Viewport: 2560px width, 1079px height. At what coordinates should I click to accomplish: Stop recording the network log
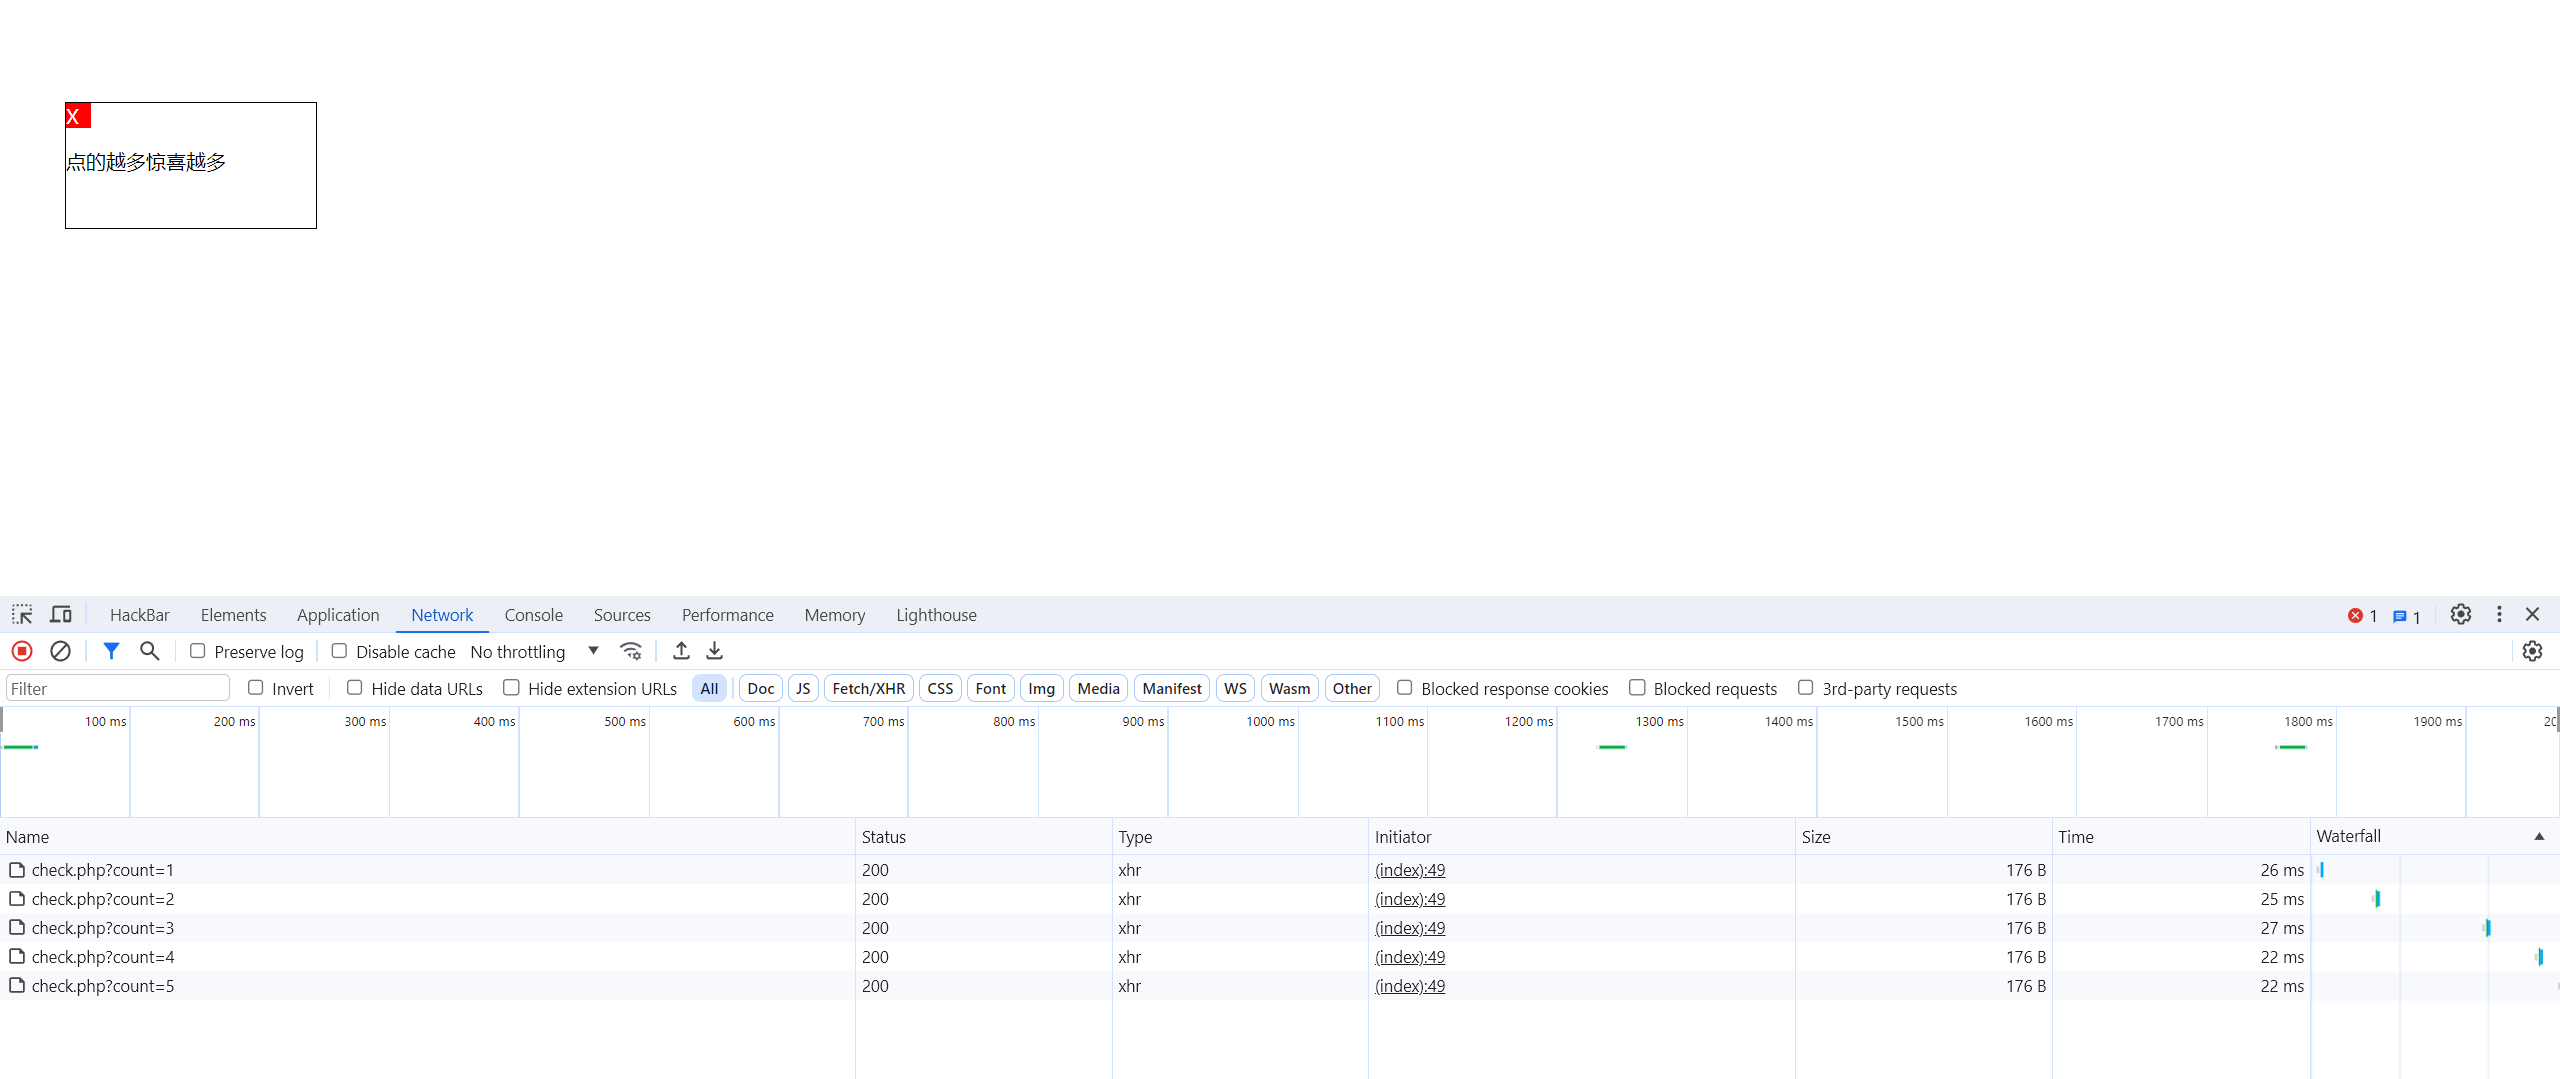tap(22, 651)
